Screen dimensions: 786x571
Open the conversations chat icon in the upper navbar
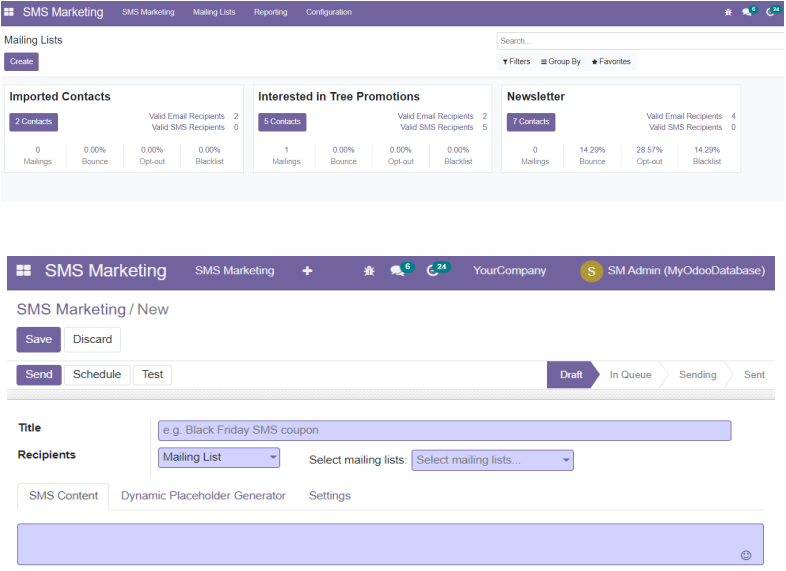[747, 12]
